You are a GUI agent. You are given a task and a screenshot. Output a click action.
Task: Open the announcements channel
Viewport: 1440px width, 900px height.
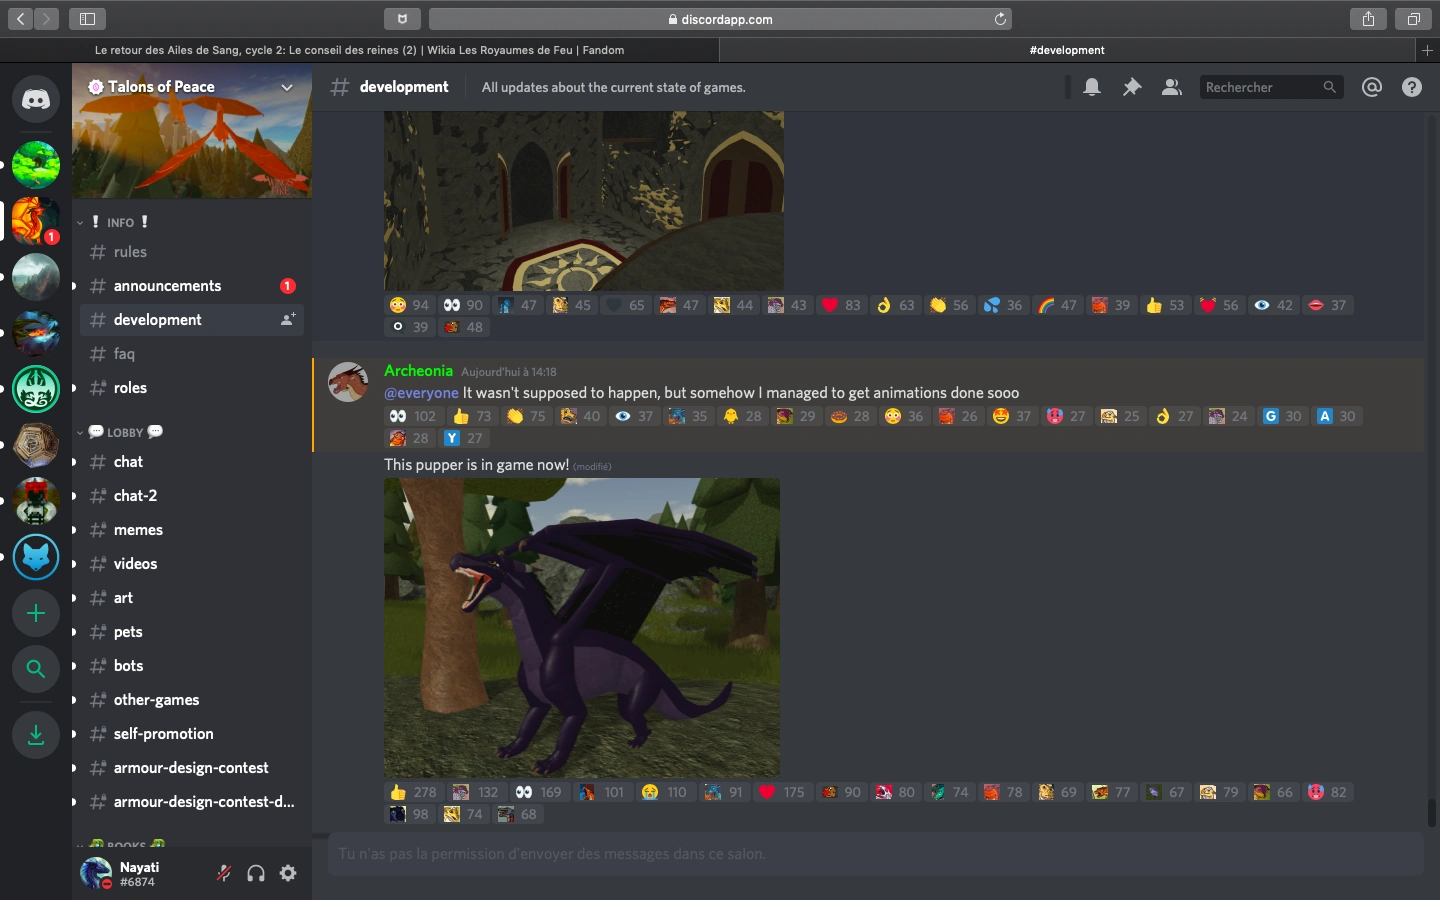tap(167, 286)
